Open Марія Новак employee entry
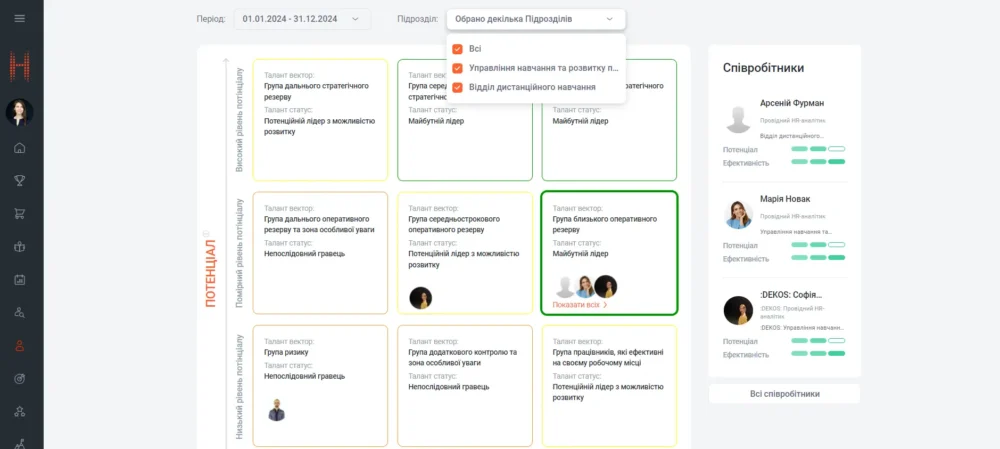The image size is (1000, 449). [785, 199]
